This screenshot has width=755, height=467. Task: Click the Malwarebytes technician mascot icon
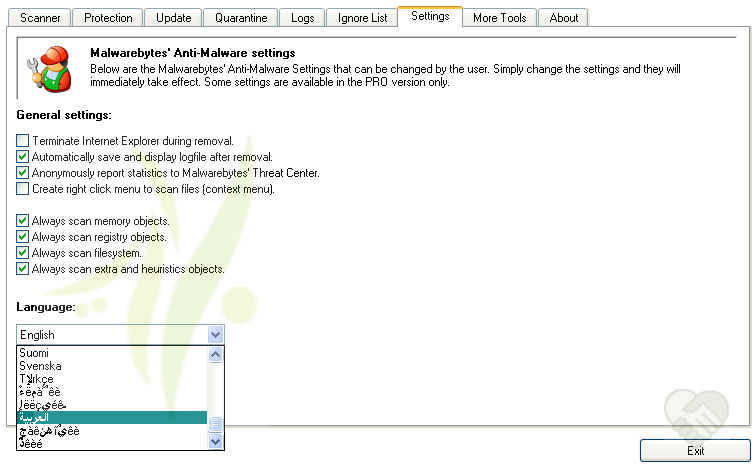(x=50, y=69)
